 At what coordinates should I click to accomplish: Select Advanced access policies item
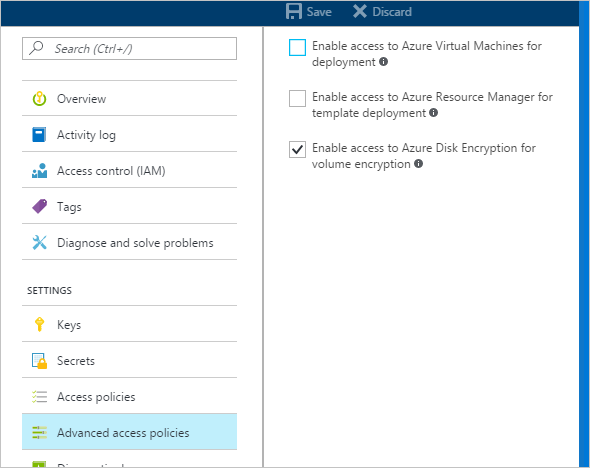click(129, 432)
